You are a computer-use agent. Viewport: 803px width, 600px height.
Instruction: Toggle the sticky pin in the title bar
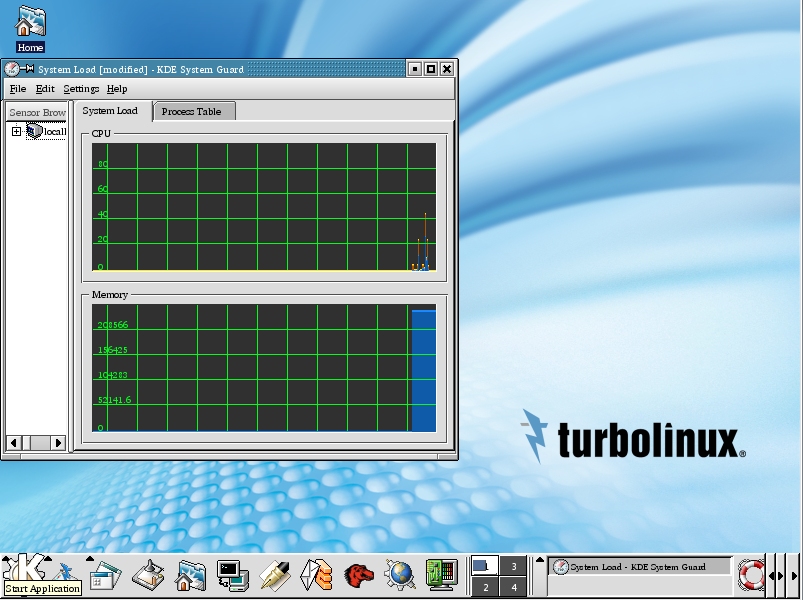(28, 69)
